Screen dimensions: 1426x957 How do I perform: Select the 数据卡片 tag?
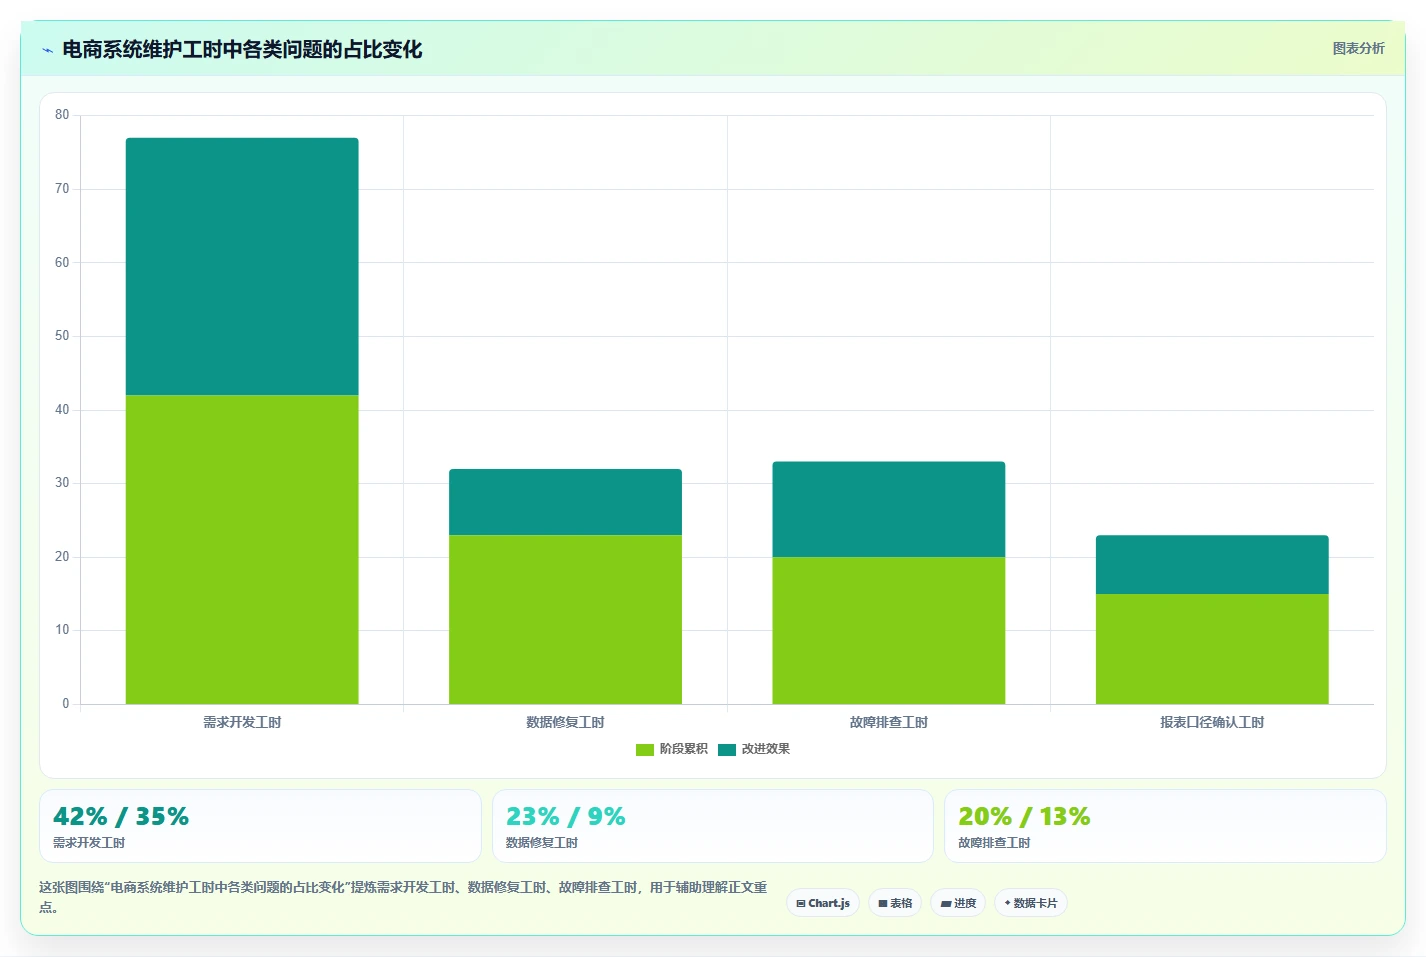tap(1031, 903)
